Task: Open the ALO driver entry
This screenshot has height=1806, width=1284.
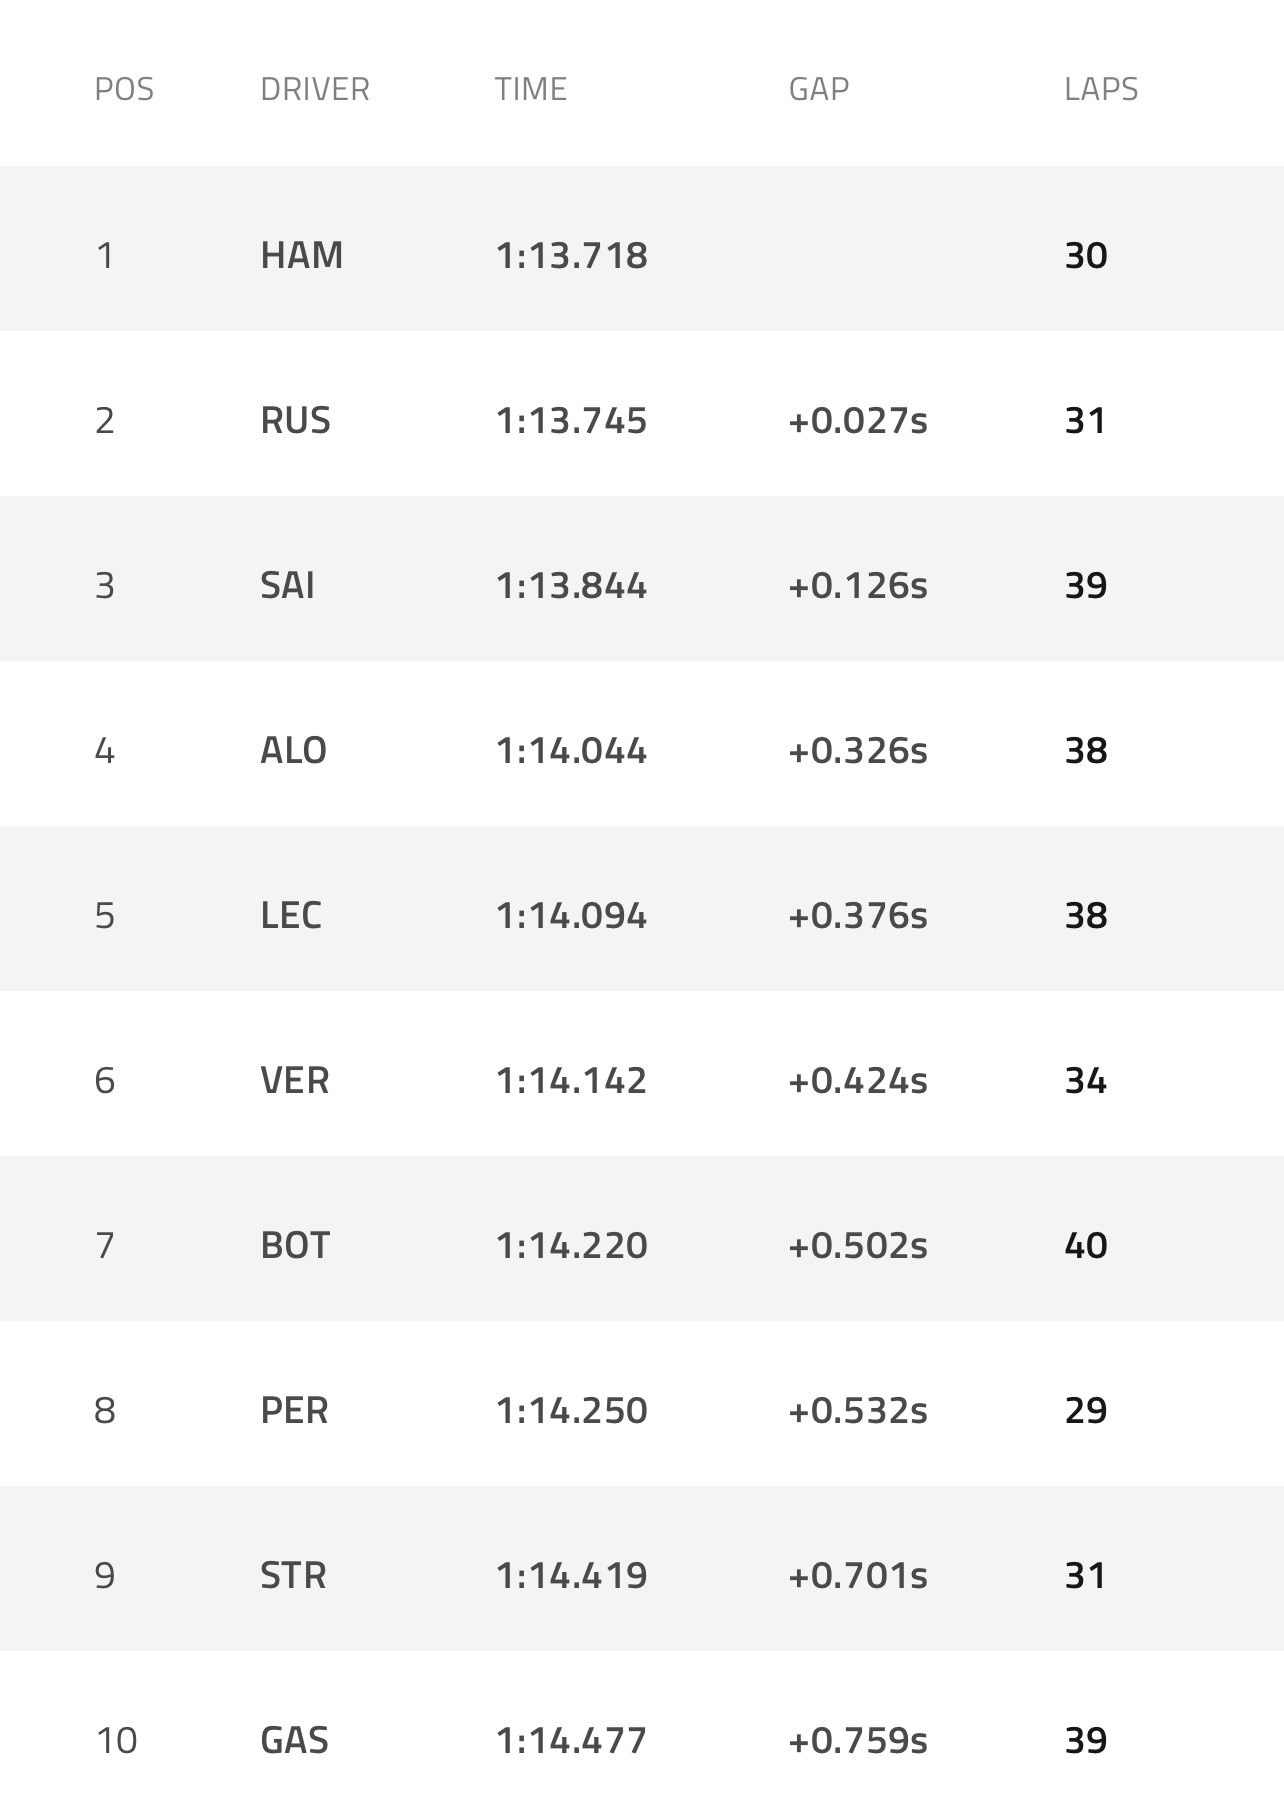Action: pyautogui.click(x=293, y=751)
